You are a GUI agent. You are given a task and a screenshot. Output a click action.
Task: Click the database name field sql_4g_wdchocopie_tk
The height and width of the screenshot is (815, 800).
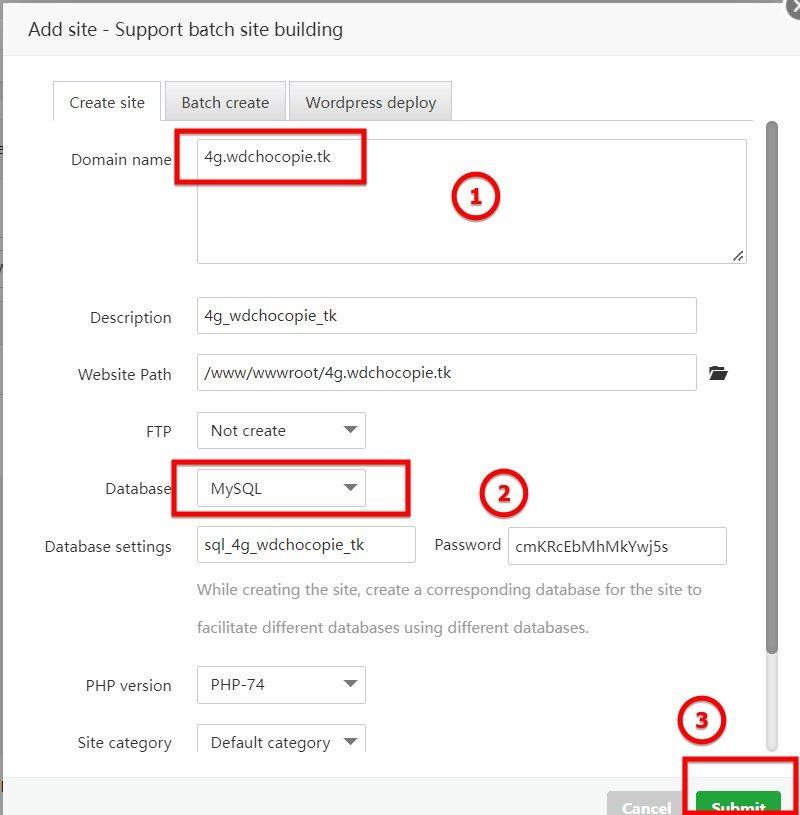point(306,545)
